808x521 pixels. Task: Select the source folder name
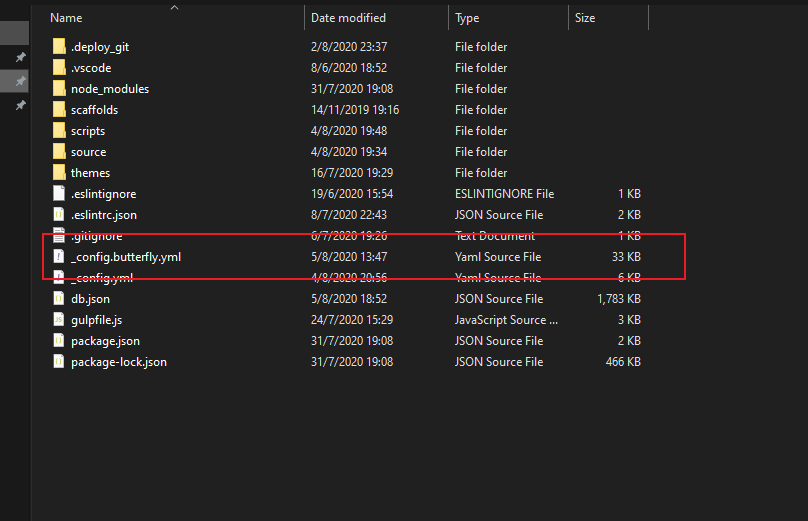click(88, 152)
